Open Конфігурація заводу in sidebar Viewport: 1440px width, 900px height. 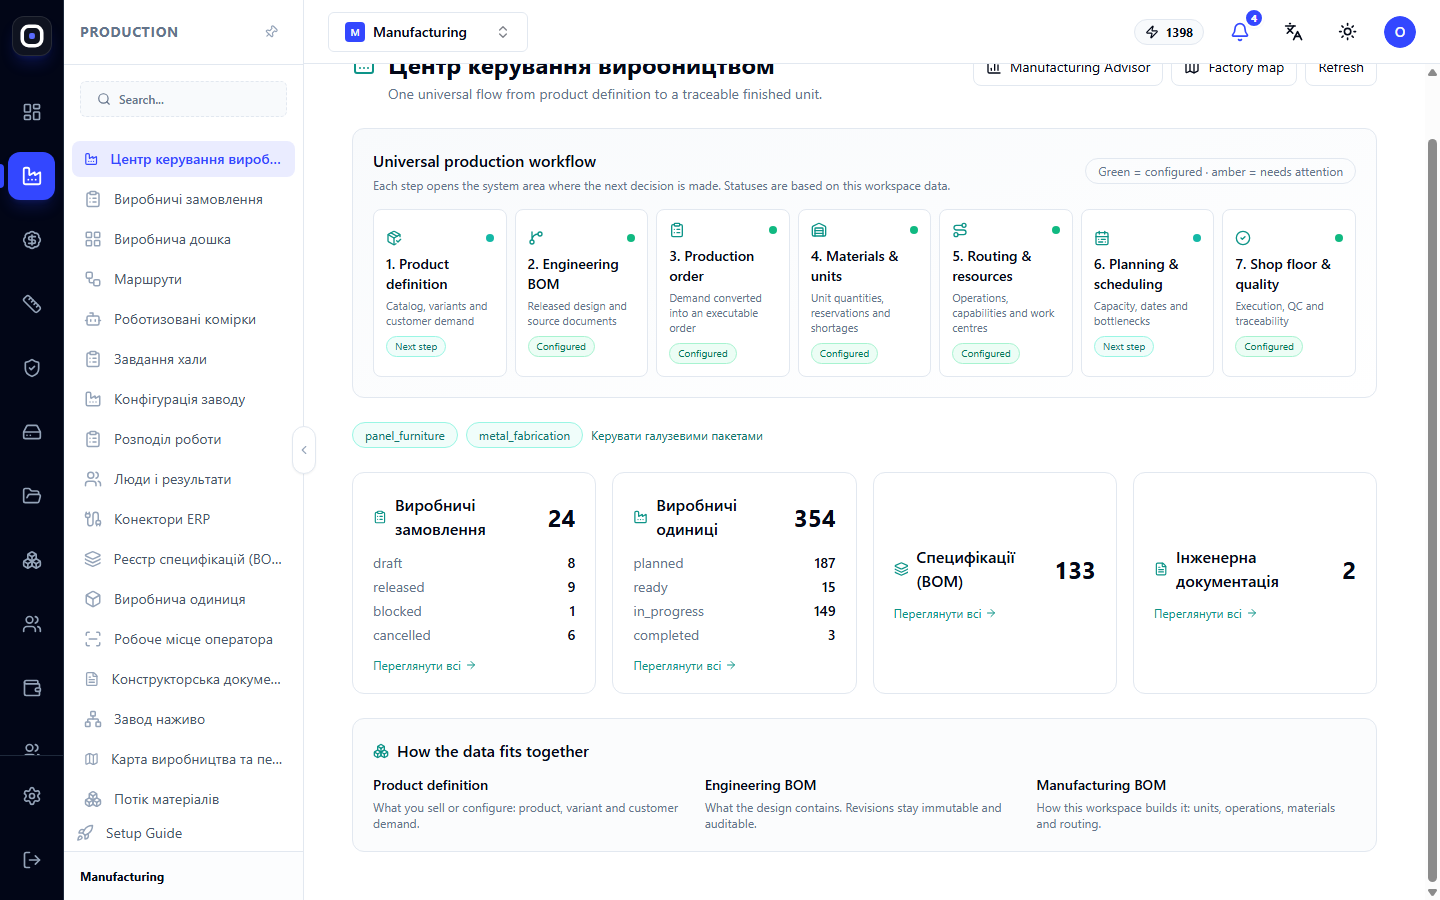(x=183, y=399)
